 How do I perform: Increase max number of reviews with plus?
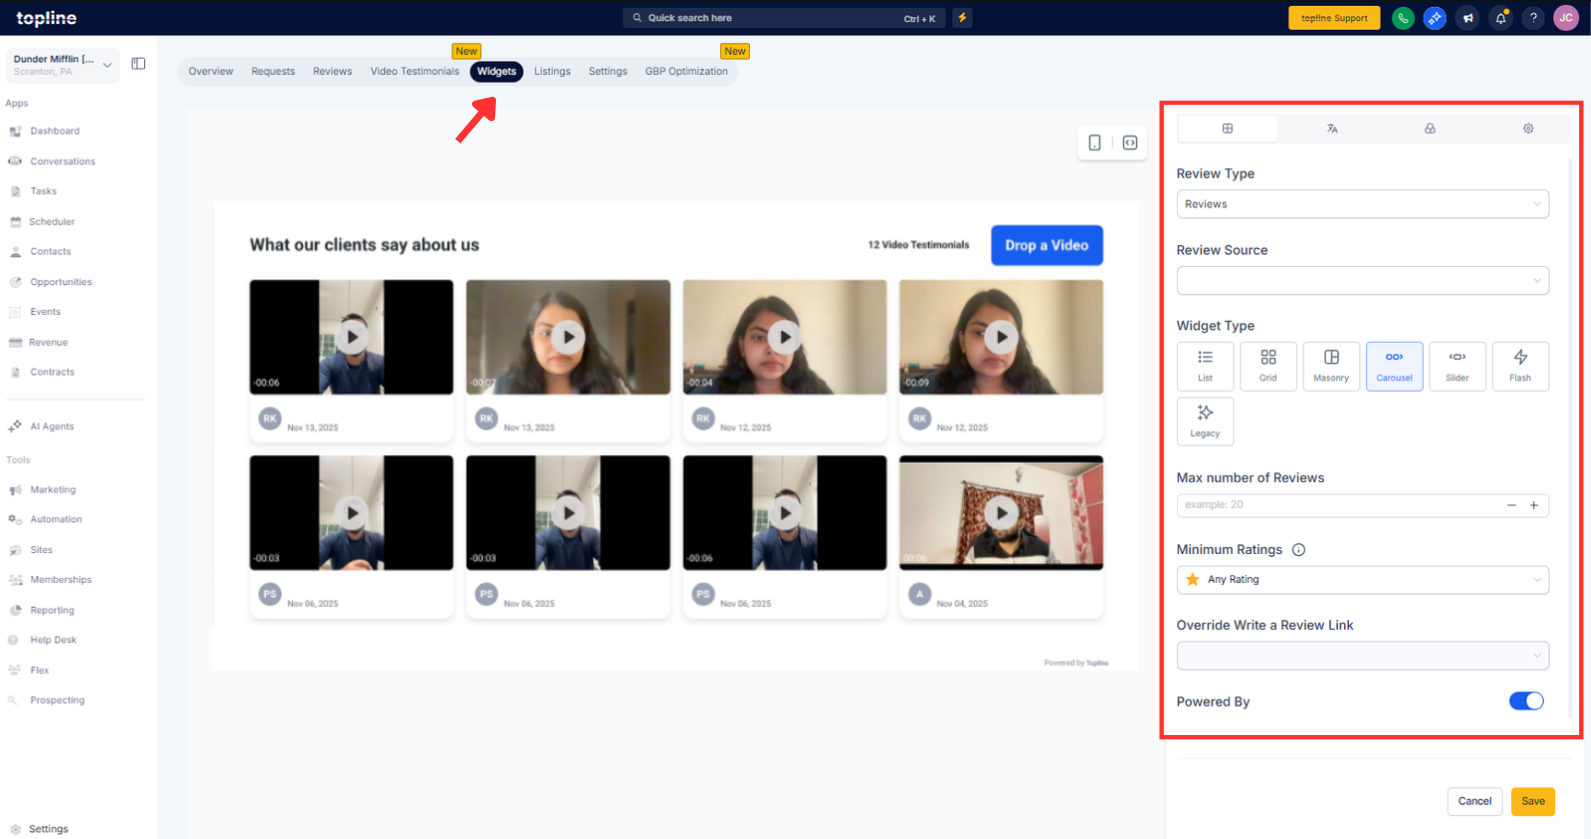click(x=1534, y=505)
